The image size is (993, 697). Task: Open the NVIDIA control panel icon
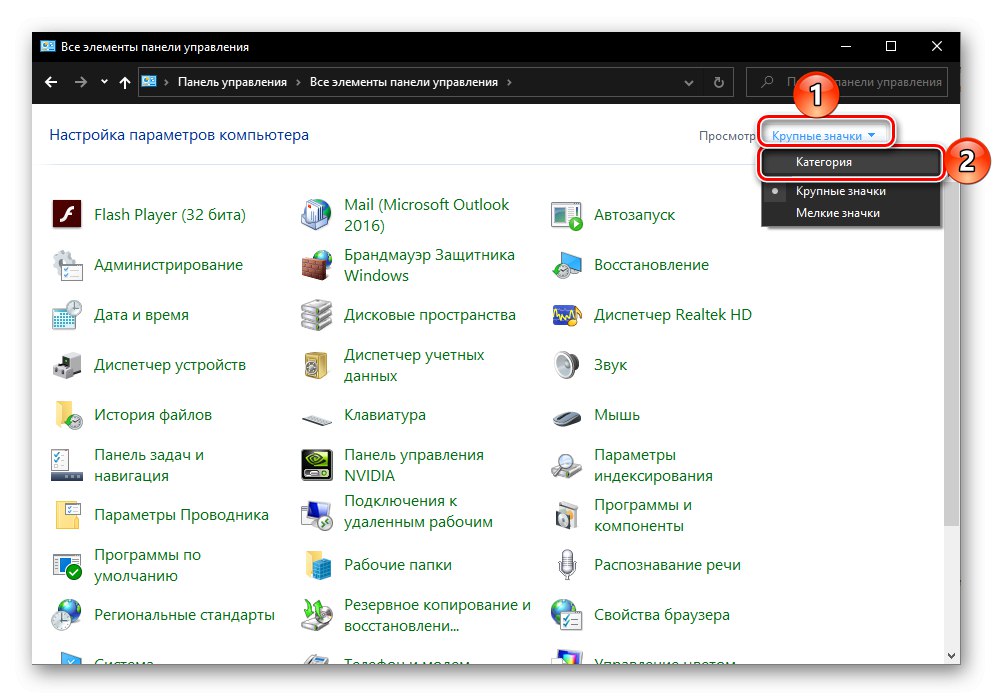click(317, 465)
